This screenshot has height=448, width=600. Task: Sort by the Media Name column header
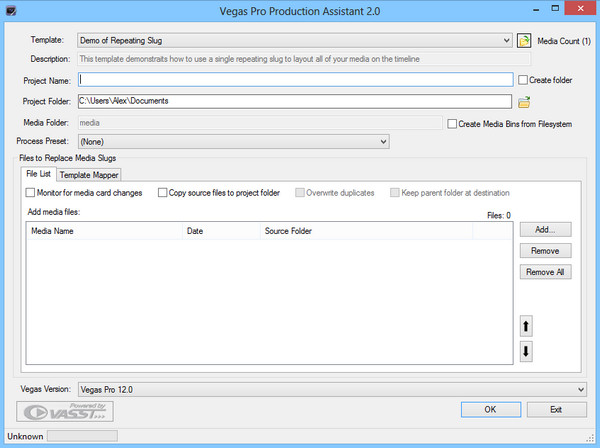tap(103, 231)
